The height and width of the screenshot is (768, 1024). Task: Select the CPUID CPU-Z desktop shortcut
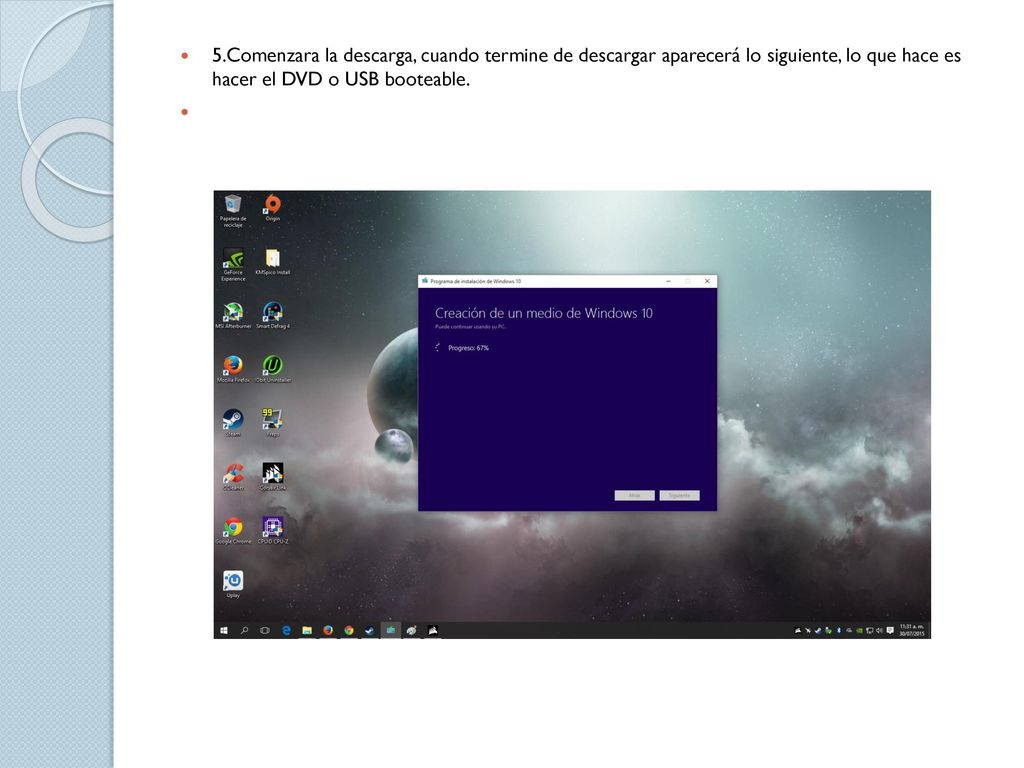272,530
